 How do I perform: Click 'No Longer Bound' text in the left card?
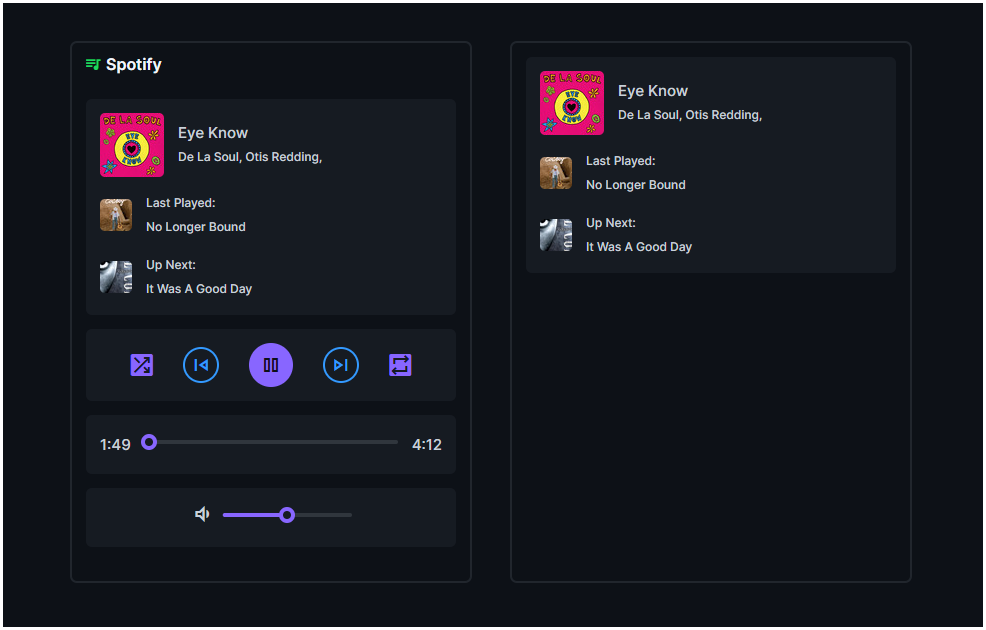tap(196, 227)
